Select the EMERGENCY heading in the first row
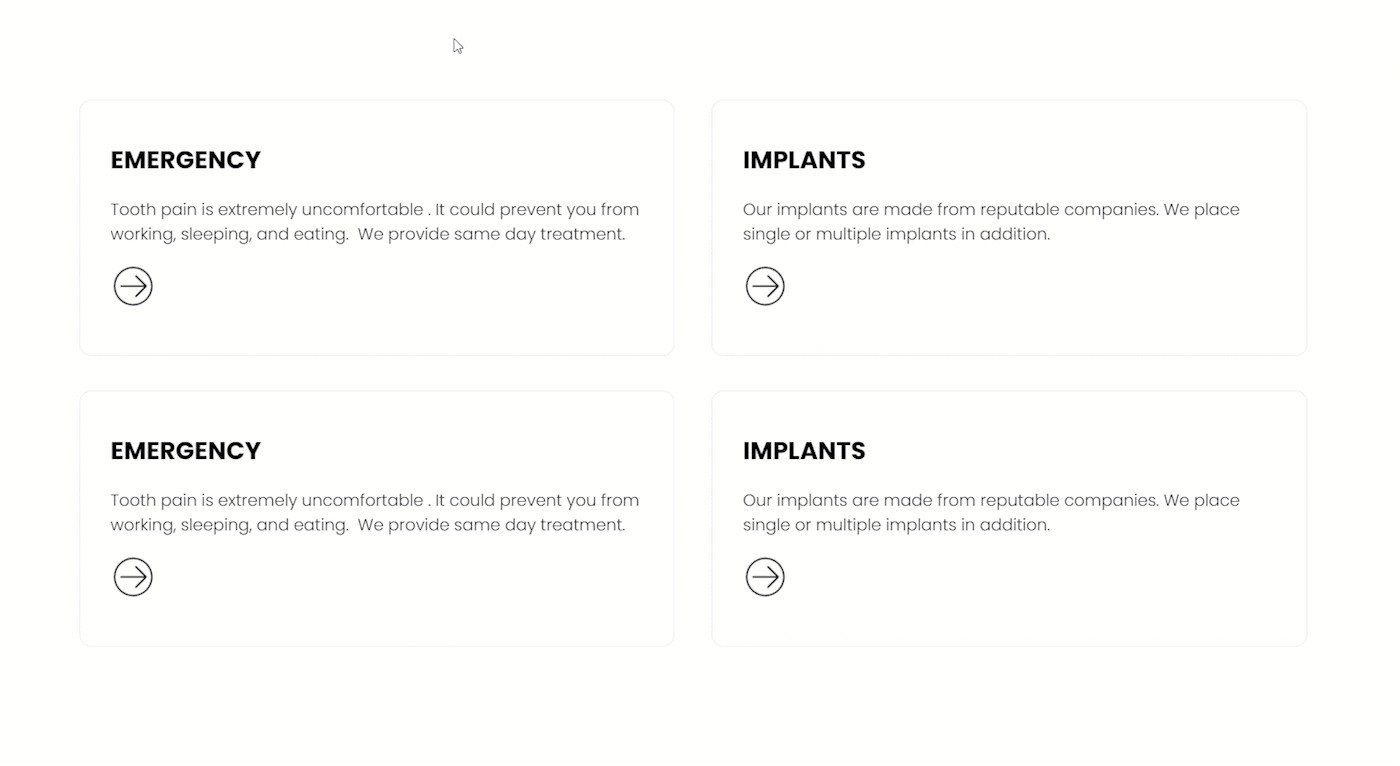Viewport: 1400px width, 766px height. [186, 160]
